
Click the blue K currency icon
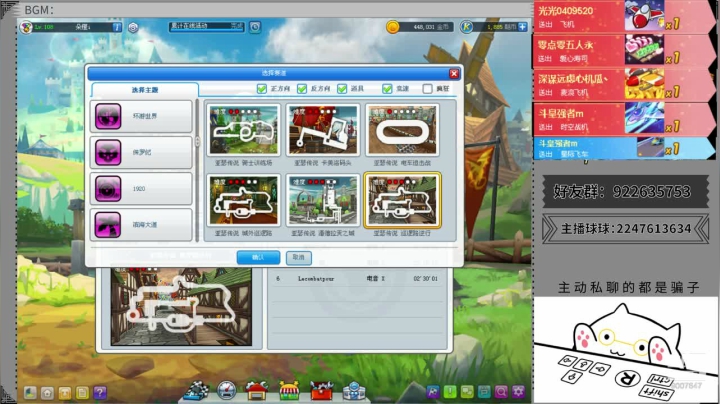467,27
